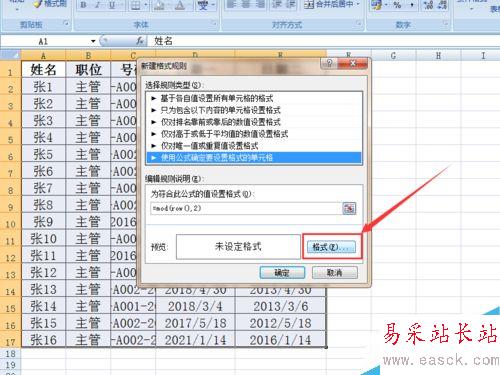500x375 pixels.
Task: Decrease decimal places
Action: coord(442,5)
